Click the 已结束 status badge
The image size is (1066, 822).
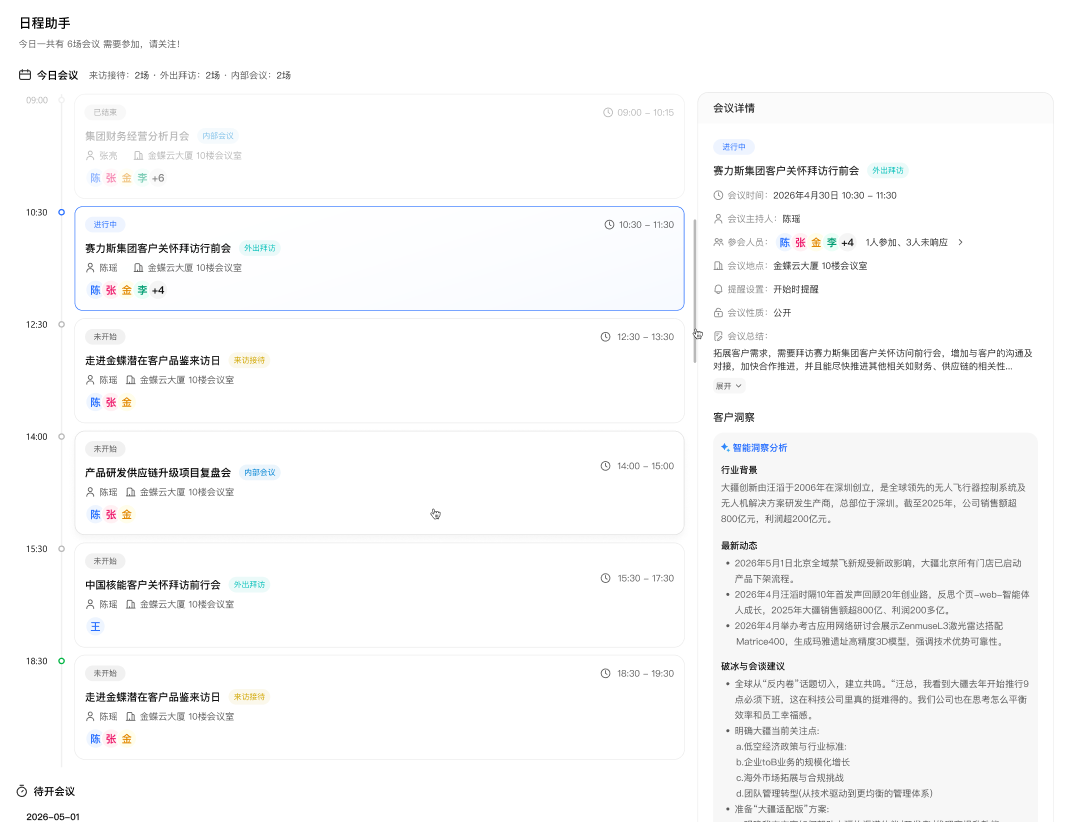pyautogui.click(x=105, y=112)
